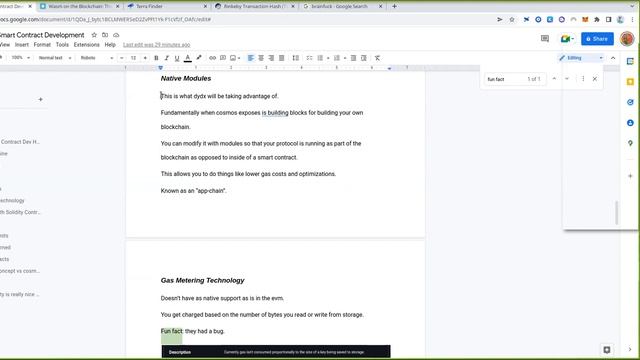The image size is (640, 360).
Task: Open the zoom level dropdown
Action: pyautogui.click(x=20, y=58)
